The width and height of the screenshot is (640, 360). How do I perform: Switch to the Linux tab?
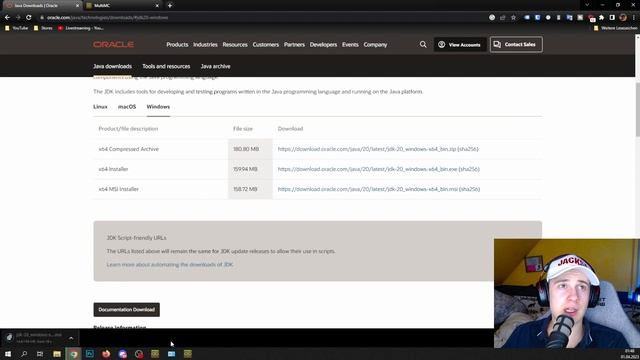[100, 107]
